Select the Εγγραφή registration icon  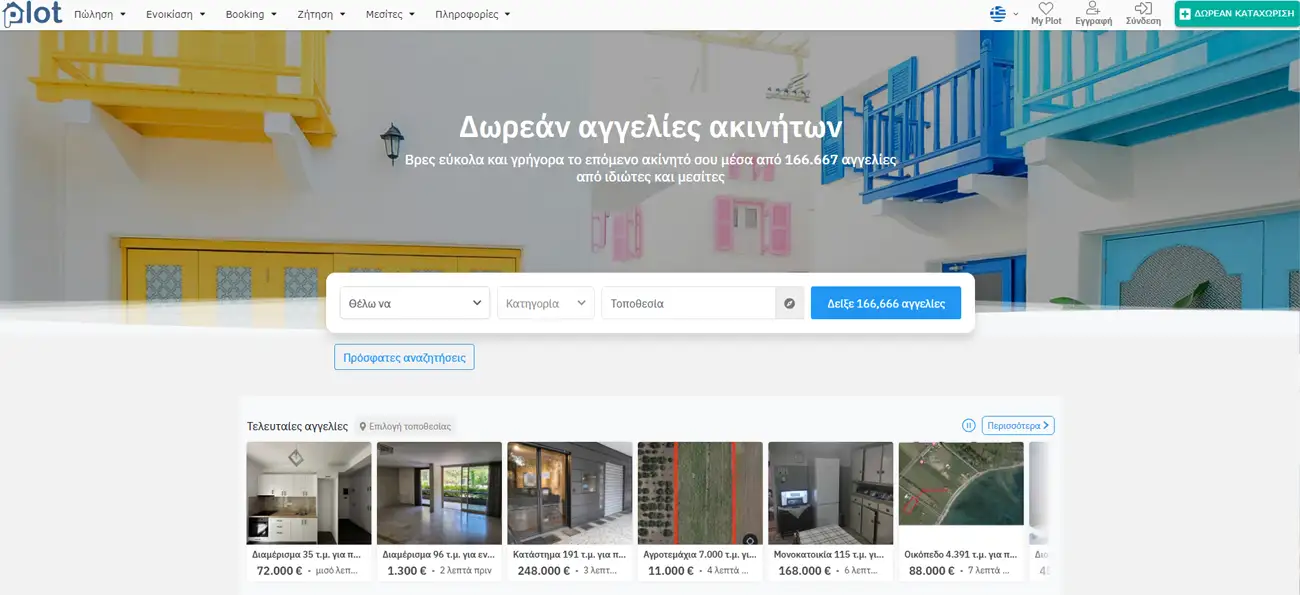pos(1092,11)
